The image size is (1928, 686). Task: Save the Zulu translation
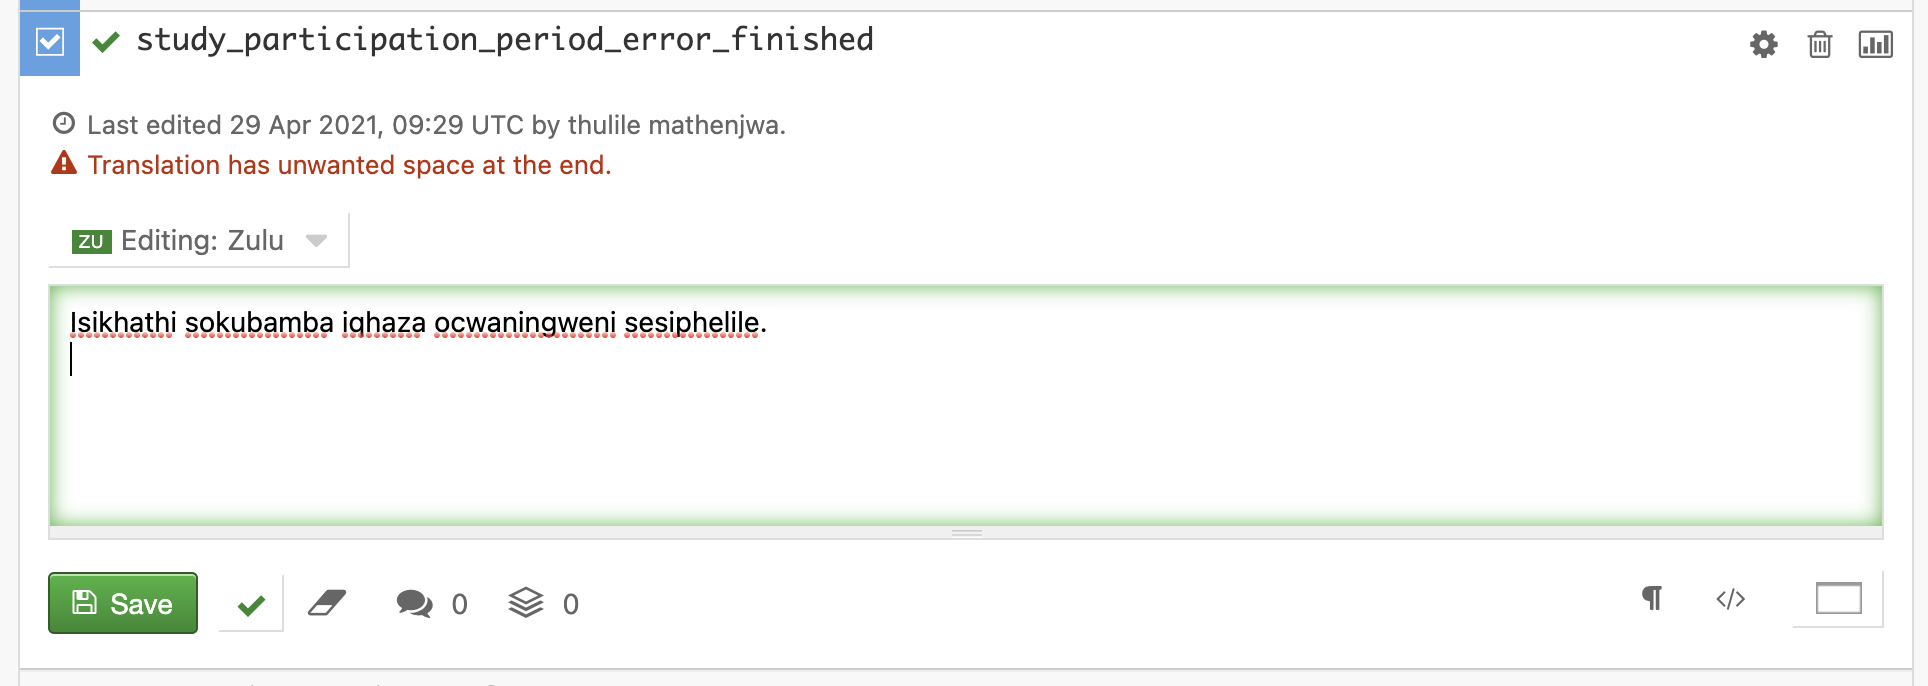coord(123,603)
